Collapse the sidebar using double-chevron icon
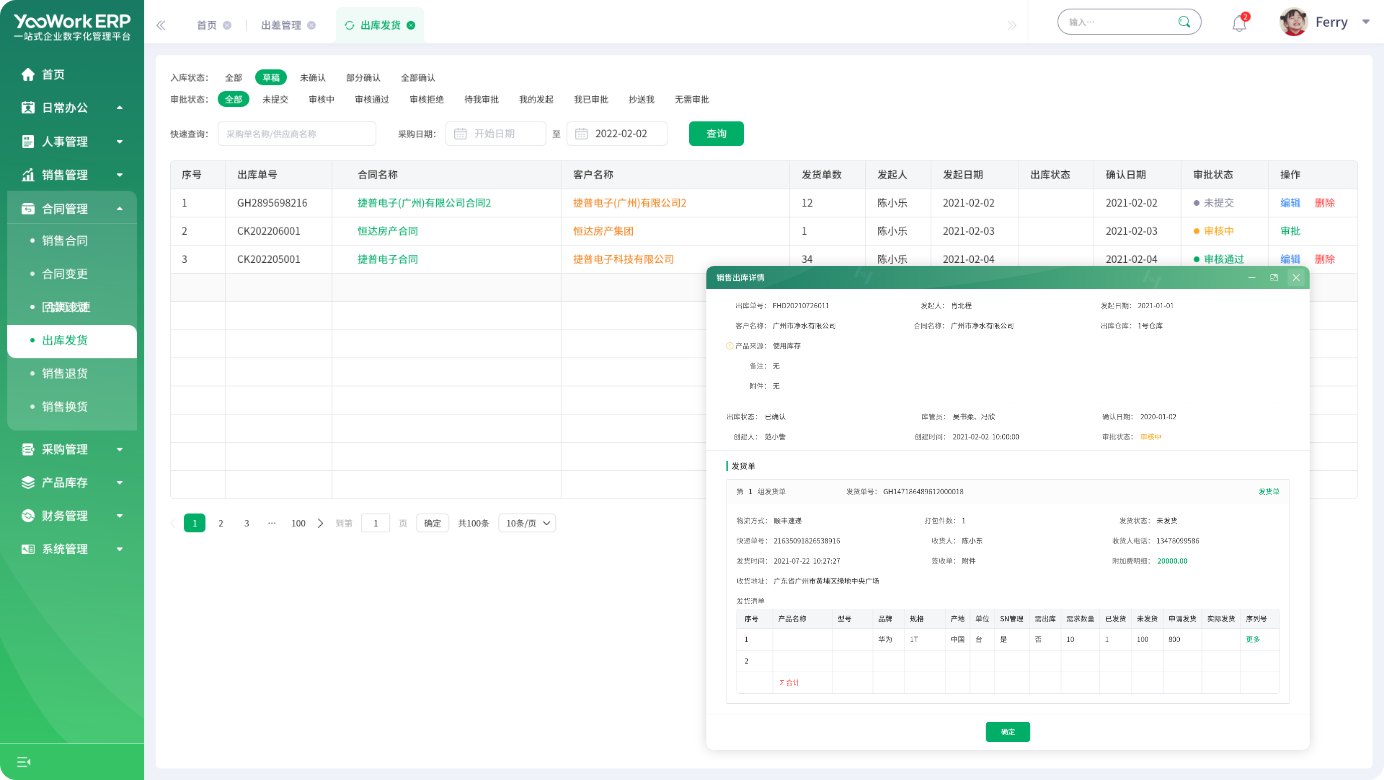The width and height of the screenshot is (1384, 780). point(161,25)
